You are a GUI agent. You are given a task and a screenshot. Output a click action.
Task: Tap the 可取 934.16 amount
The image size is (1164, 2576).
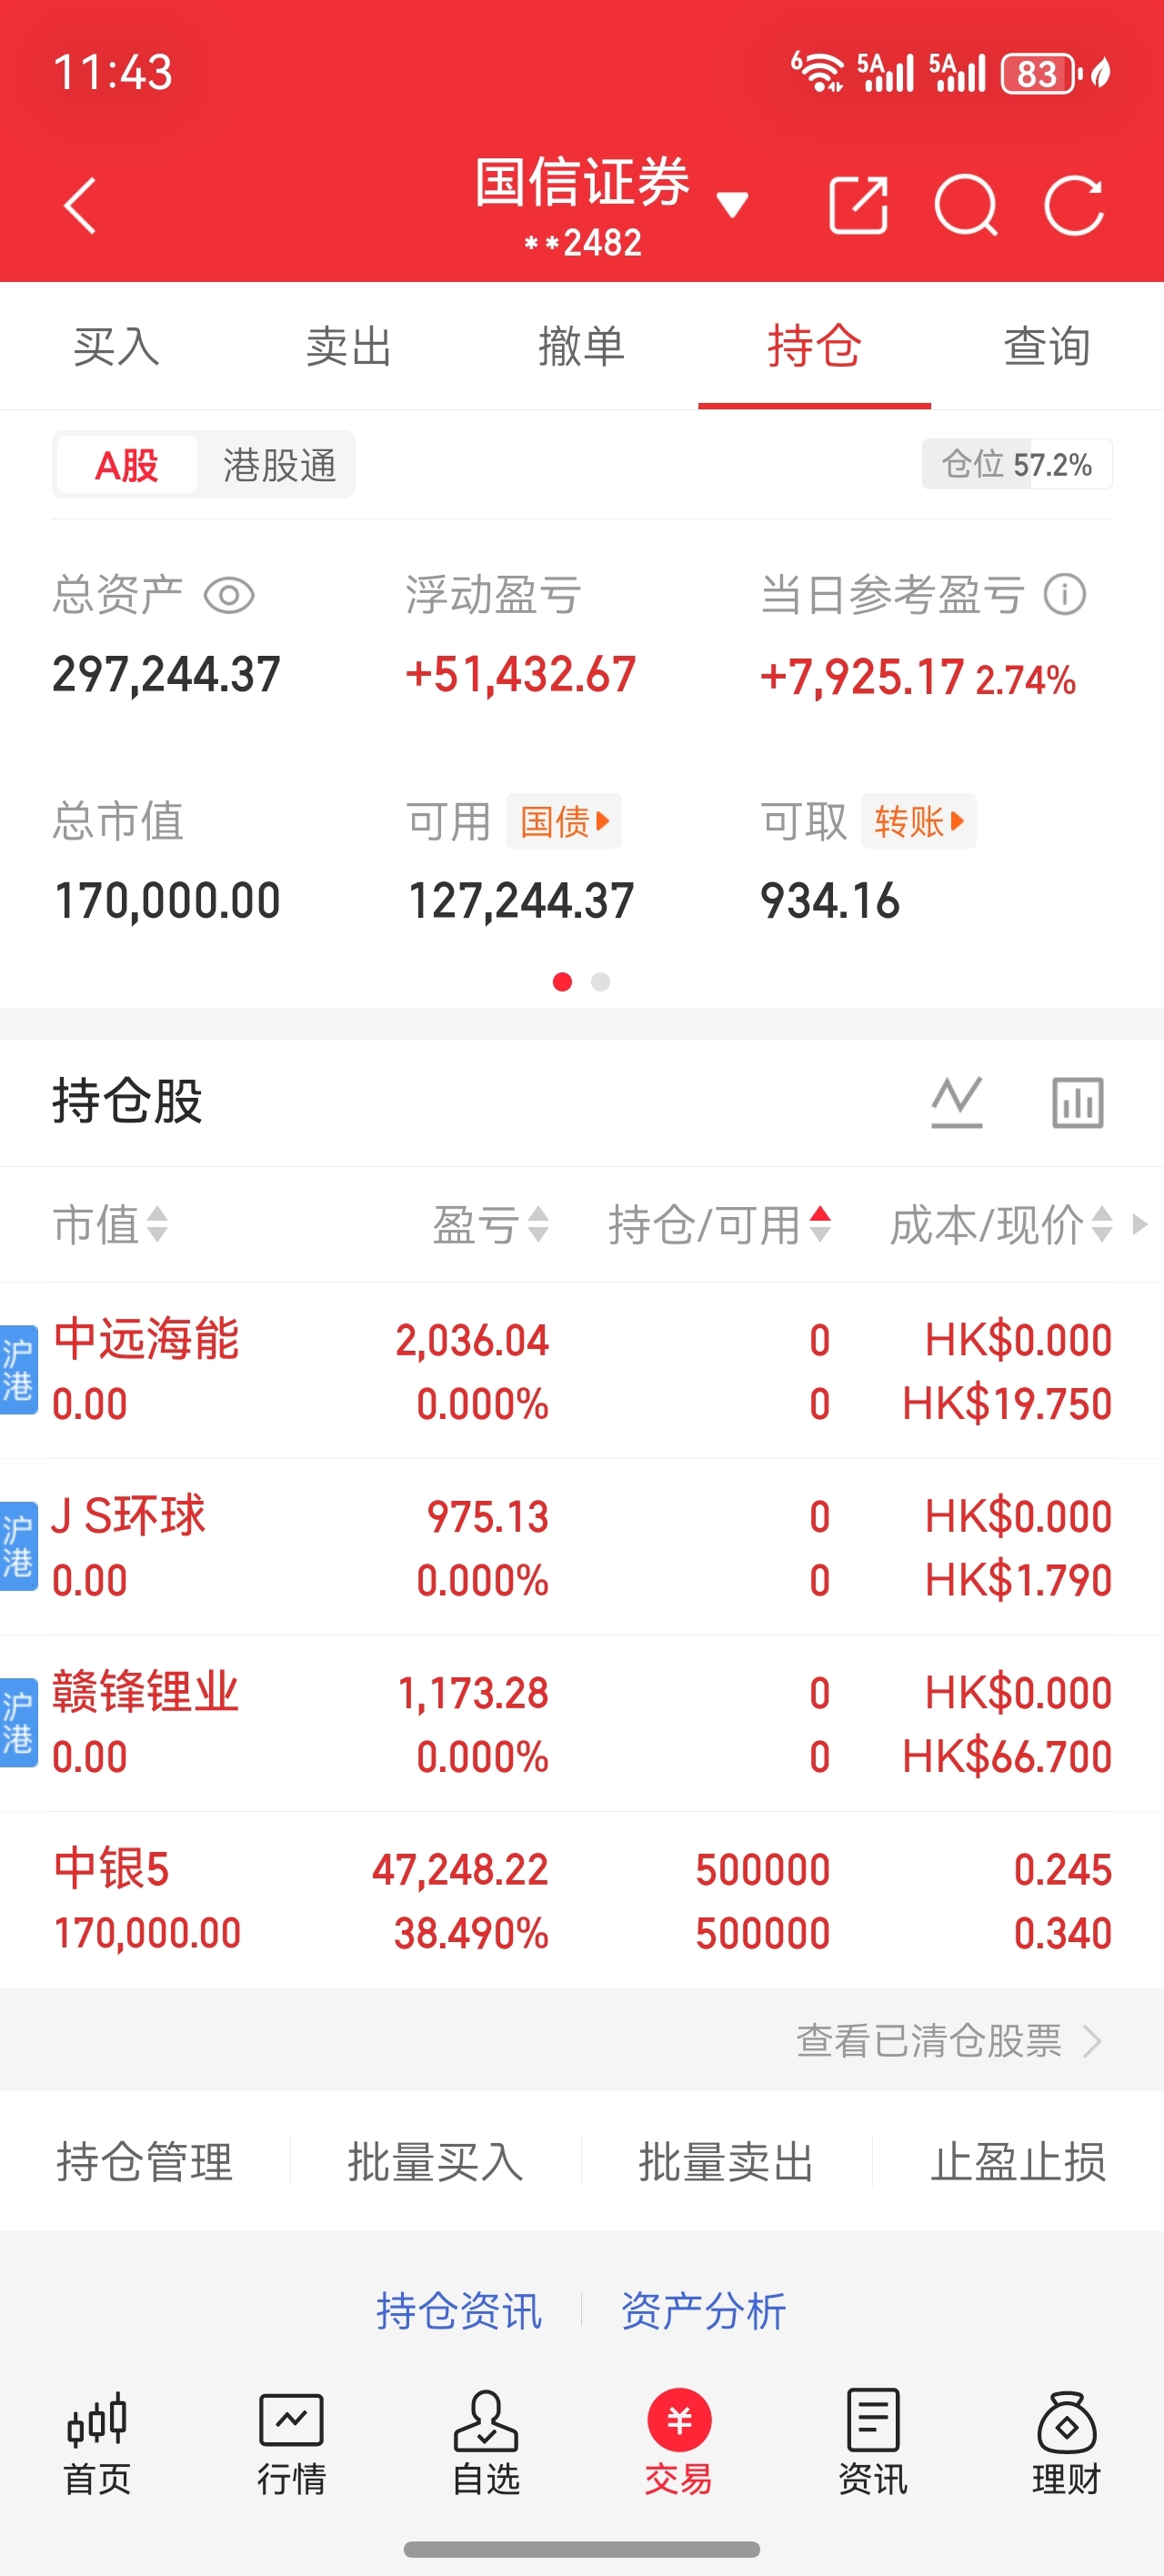(x=830, y=901)
